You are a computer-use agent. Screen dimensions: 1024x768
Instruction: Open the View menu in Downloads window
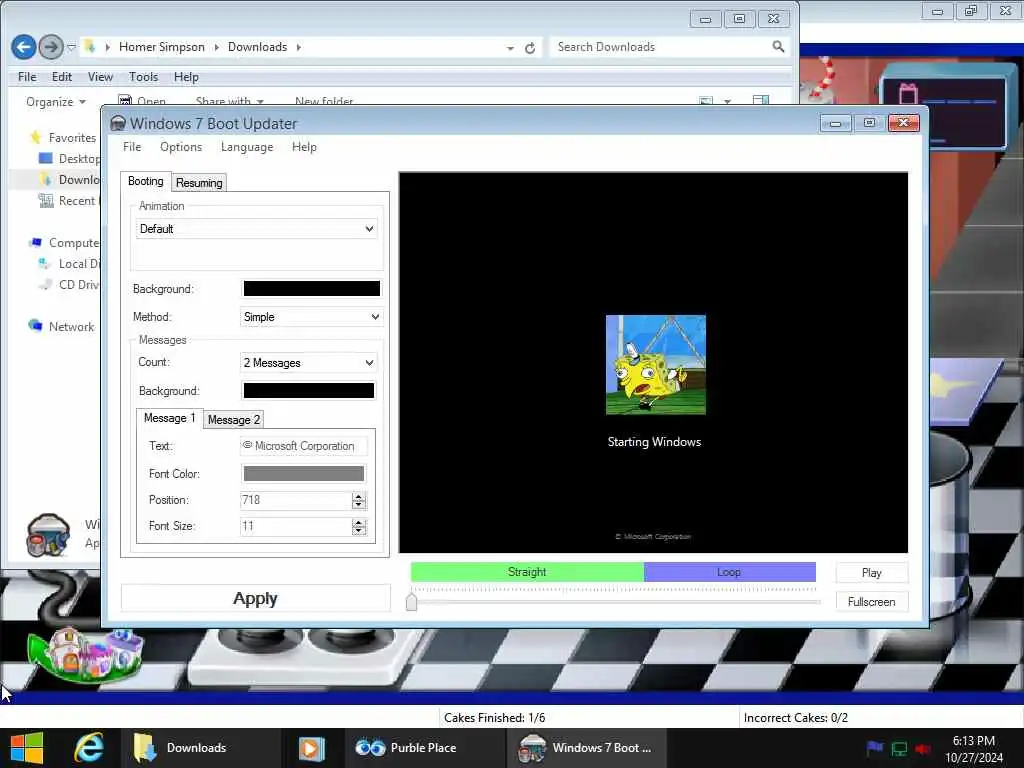pos(101,77)
